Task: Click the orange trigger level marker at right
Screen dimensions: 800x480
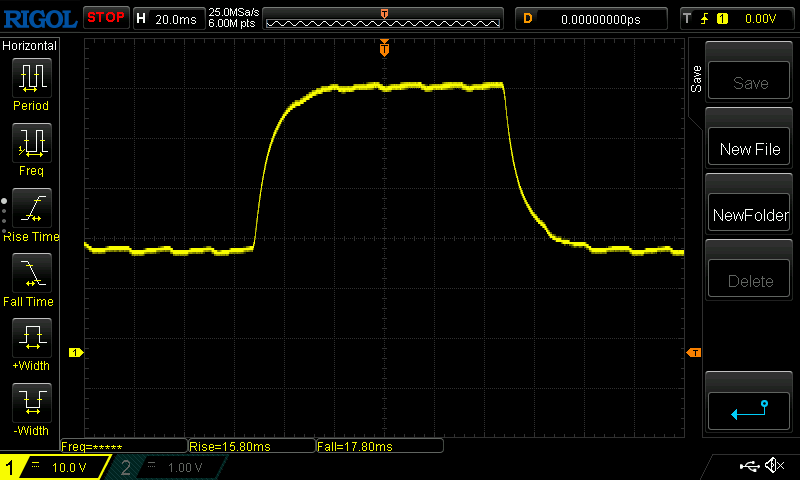Action: (694, 352)
